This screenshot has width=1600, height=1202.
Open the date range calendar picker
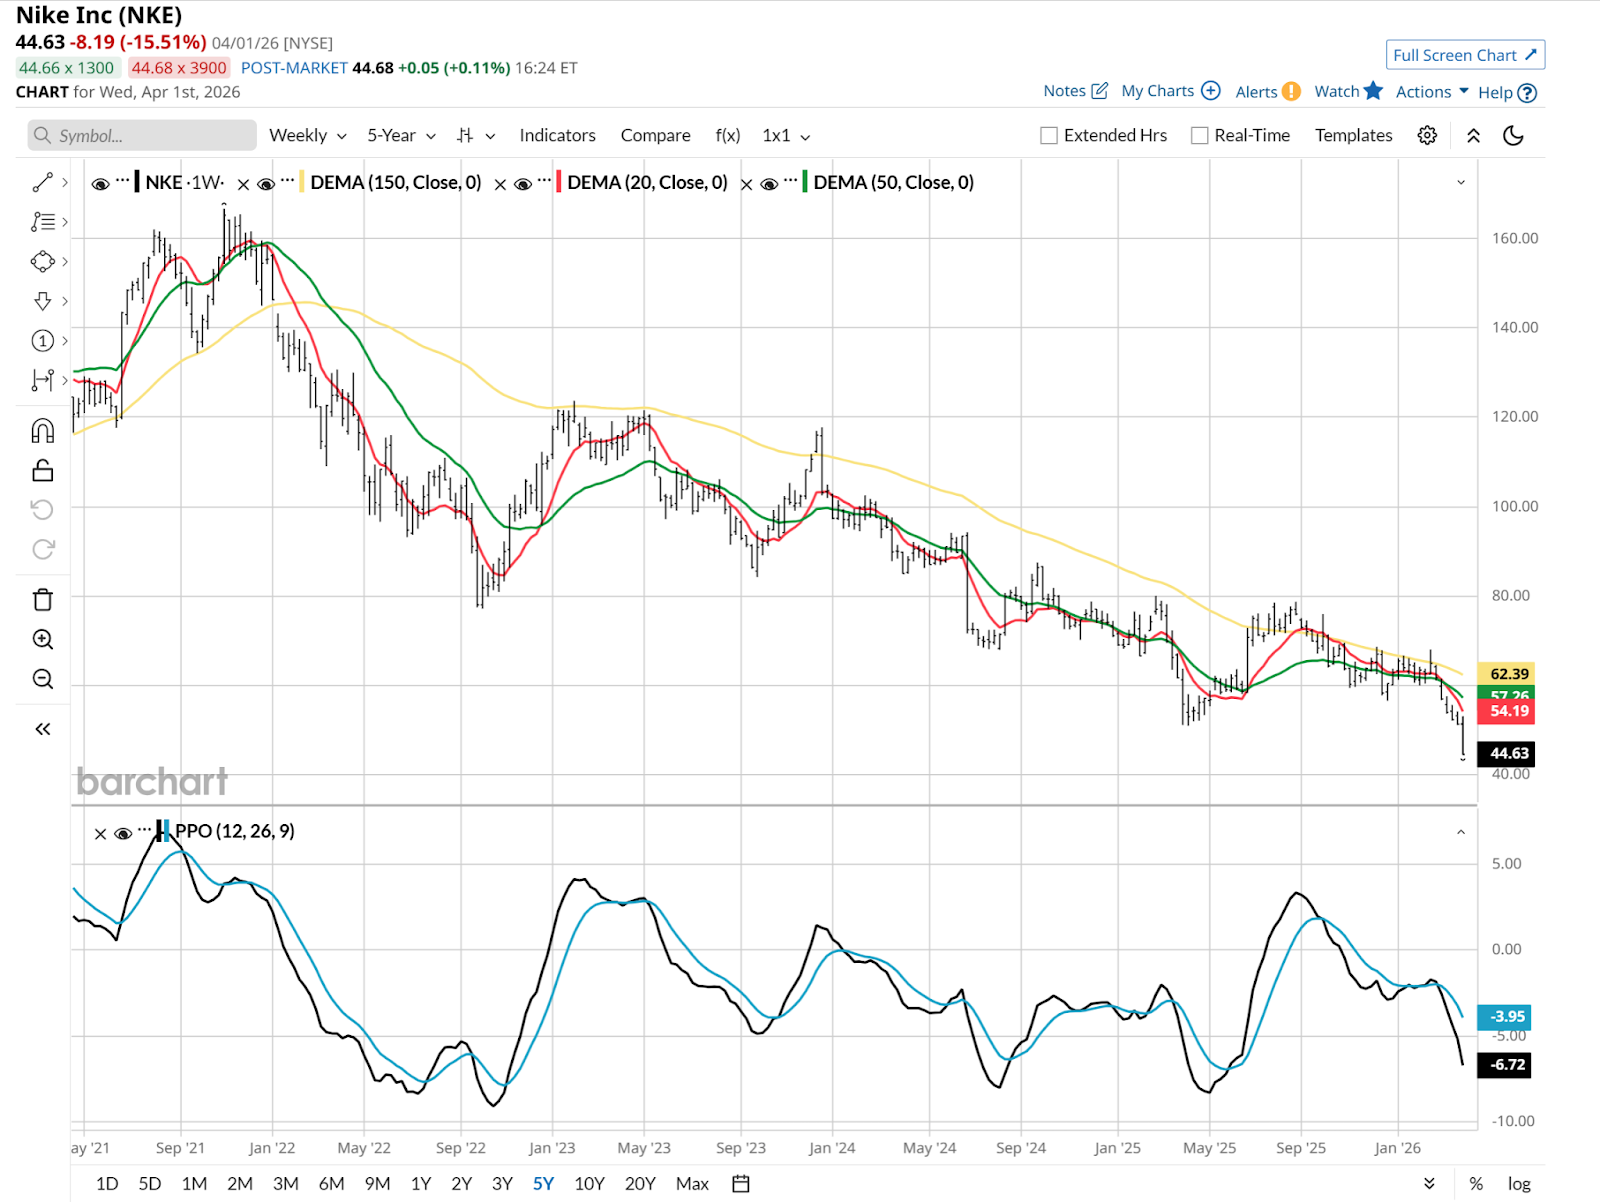coord(741,1184)
